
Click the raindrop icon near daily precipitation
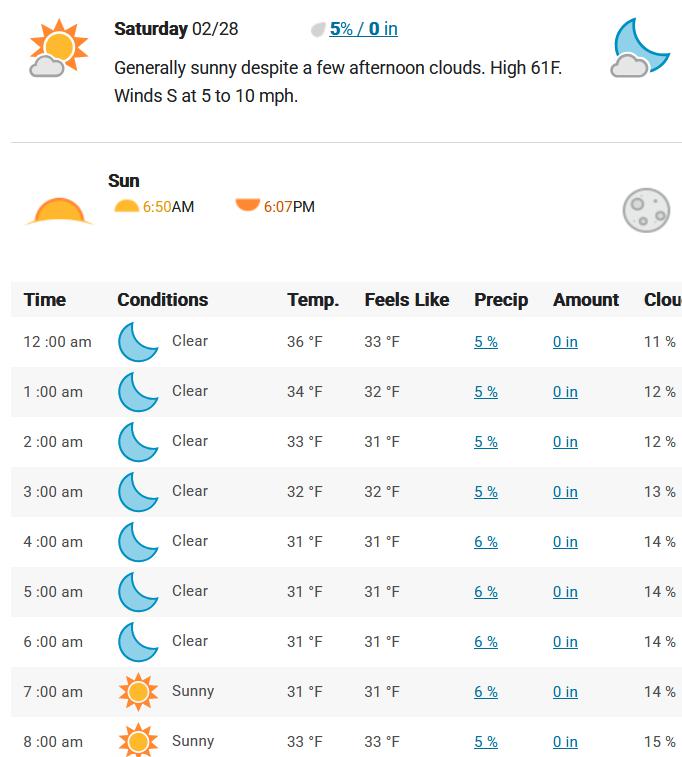coord(318,30)
